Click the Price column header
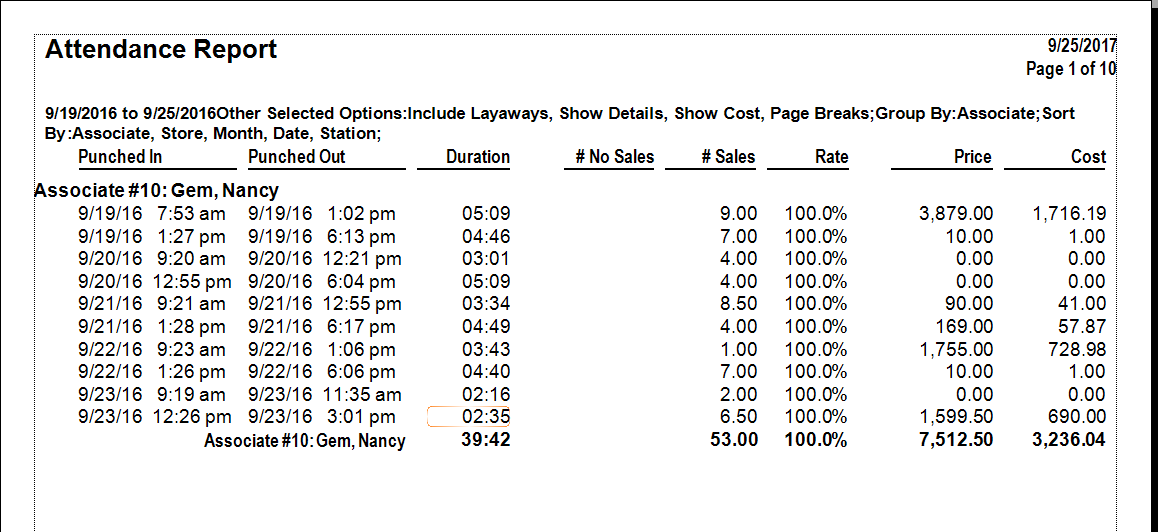The width and height of the screenshot is (1158, 532). (972, 157)
